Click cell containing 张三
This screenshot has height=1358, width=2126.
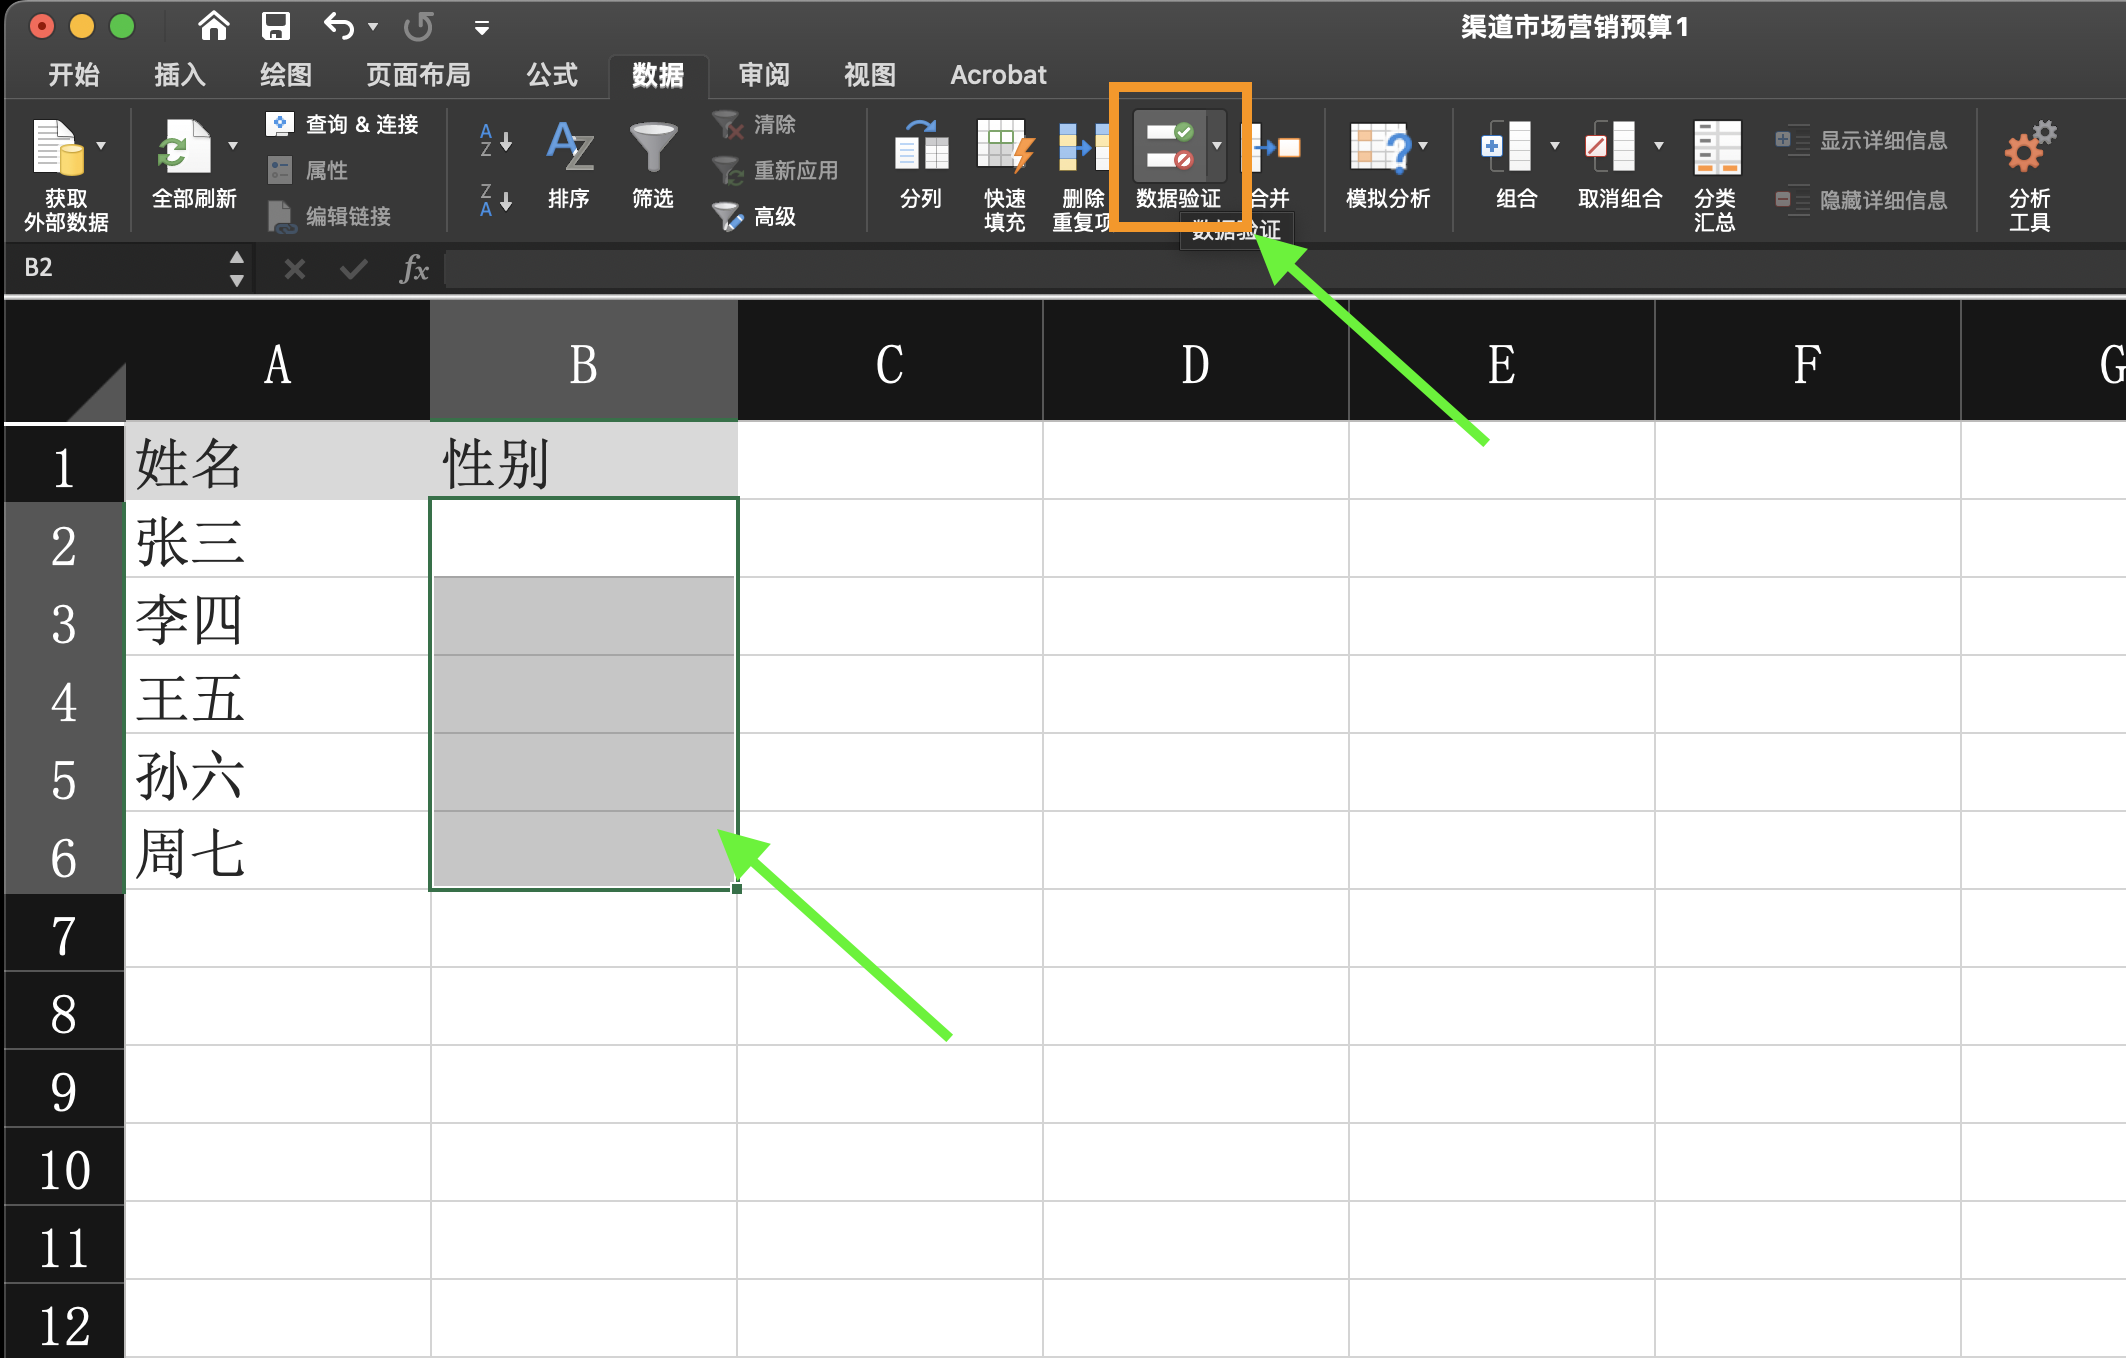[278, 541]
